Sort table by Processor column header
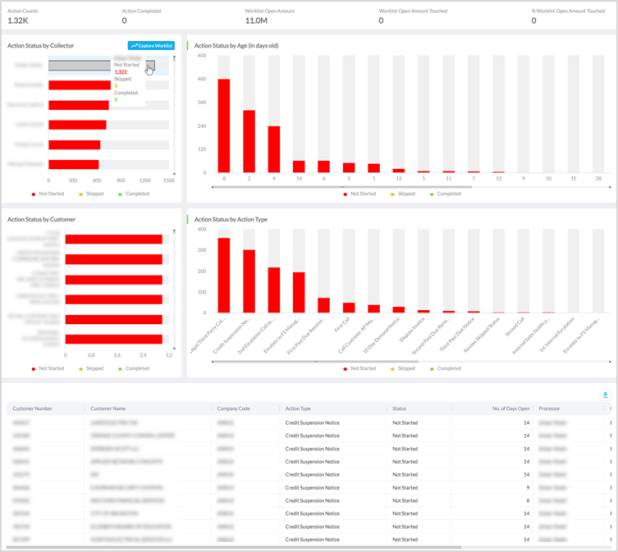 pyautogui.click(x=549, y=409)
